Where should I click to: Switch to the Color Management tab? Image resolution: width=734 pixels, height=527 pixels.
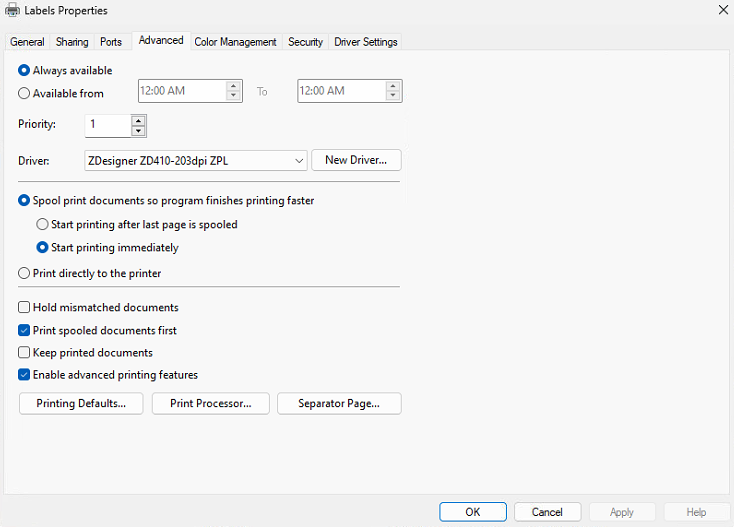[x=235, y=42]
